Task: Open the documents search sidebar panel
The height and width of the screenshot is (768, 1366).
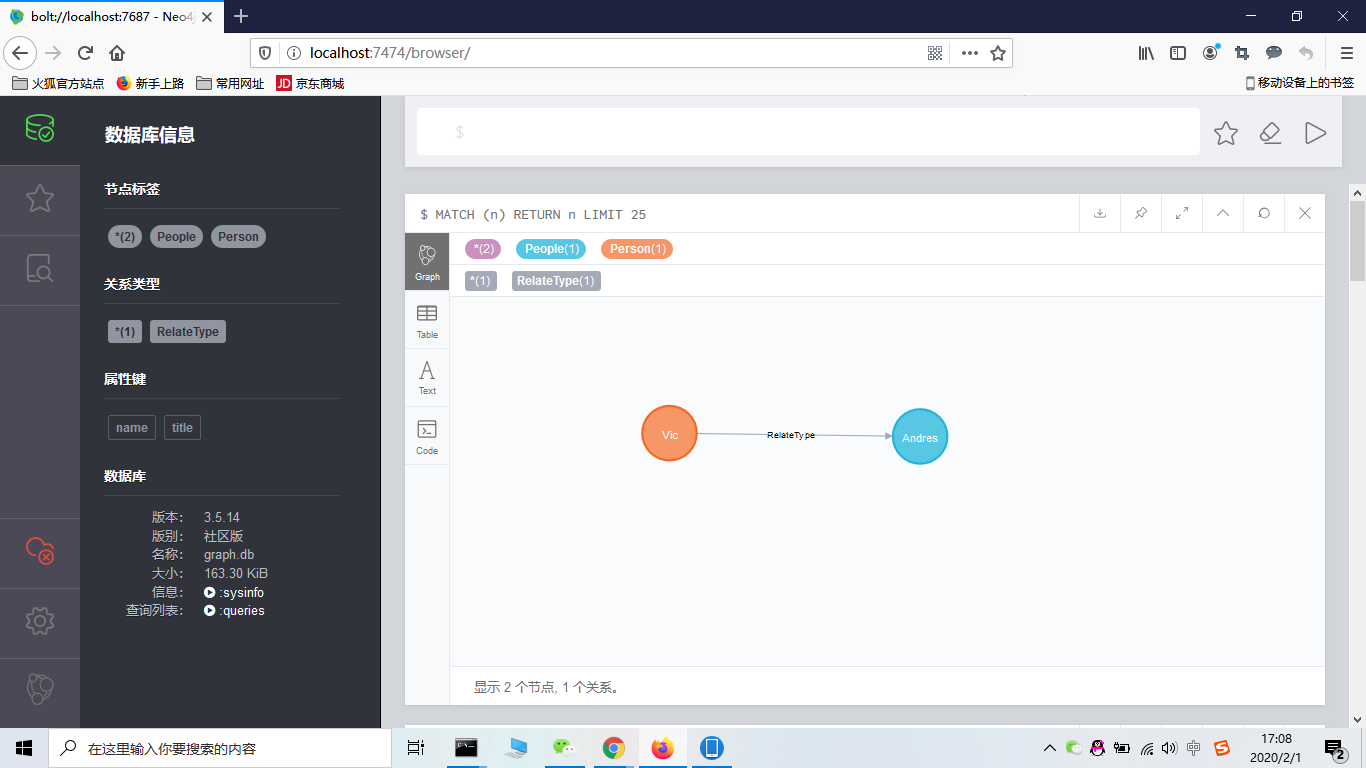Action: point(39,269)
